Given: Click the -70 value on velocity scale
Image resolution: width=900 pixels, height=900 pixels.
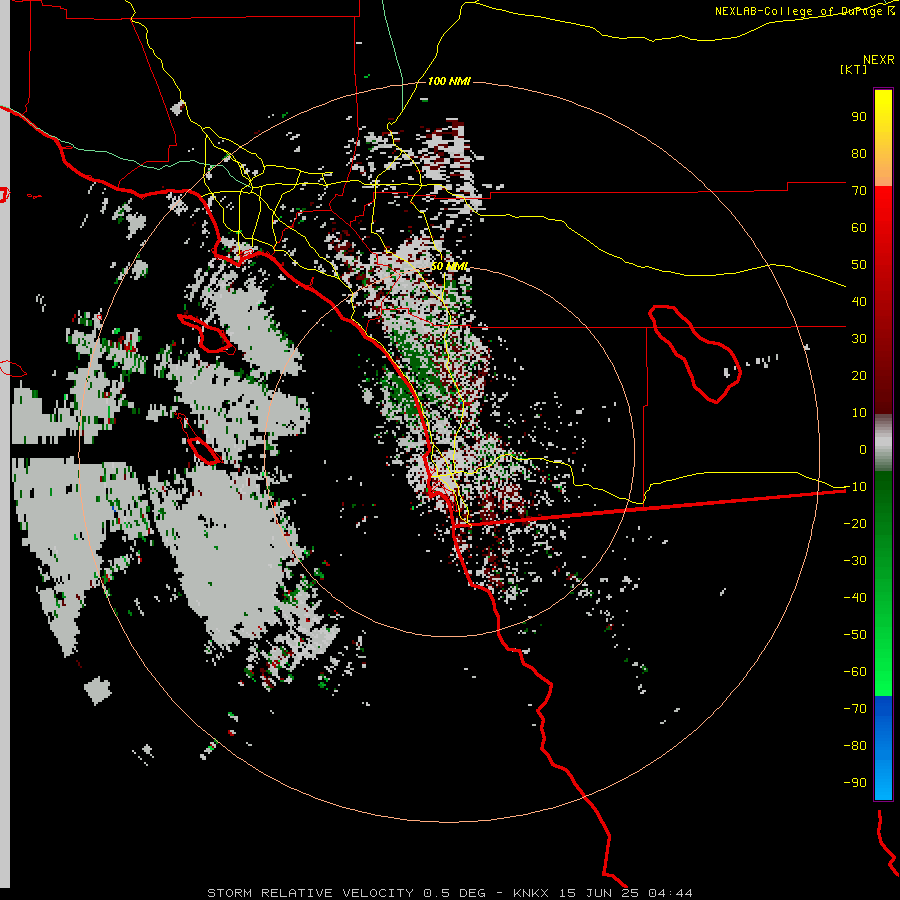Looking at the screenshot, I should tap(855, 708).
